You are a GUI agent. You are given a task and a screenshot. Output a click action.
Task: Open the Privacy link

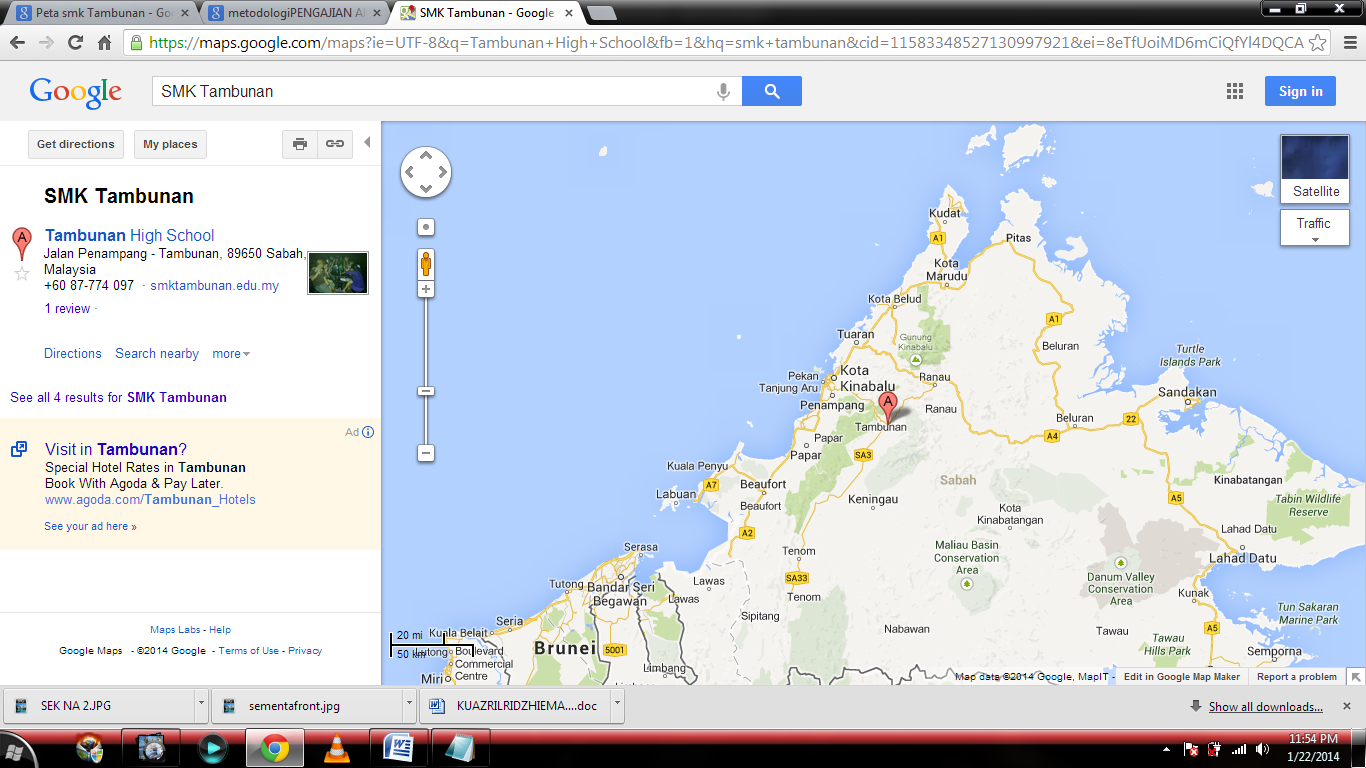point(305,650)
